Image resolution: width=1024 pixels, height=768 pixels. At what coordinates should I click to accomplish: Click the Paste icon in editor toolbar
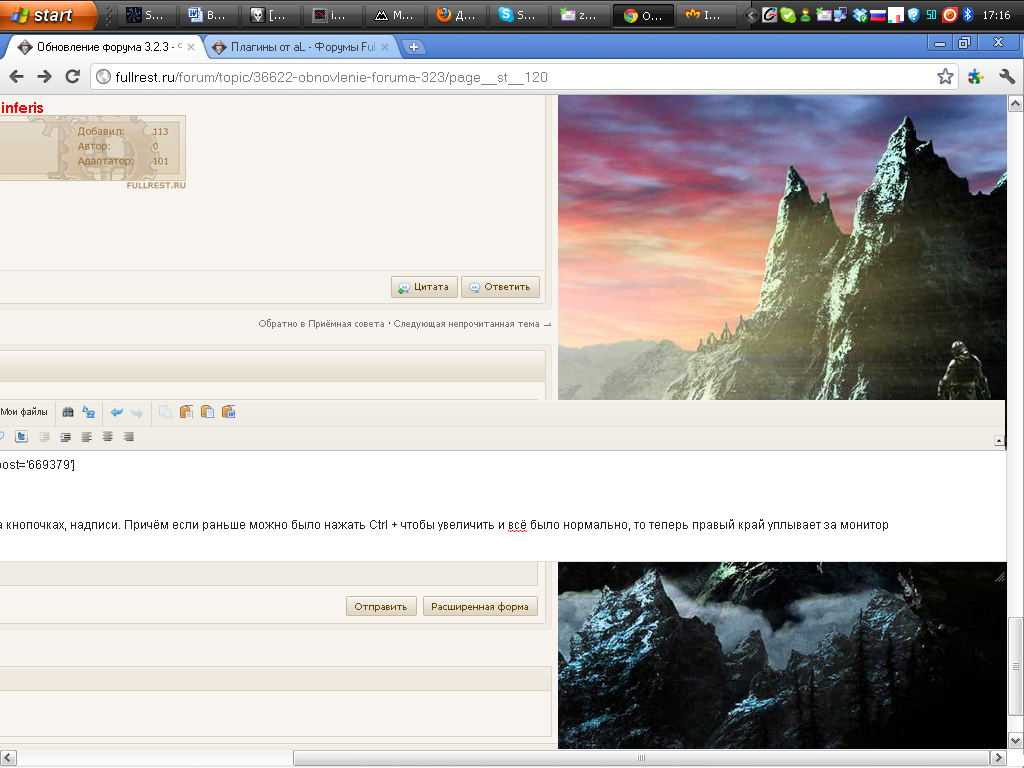click(186, 412)
